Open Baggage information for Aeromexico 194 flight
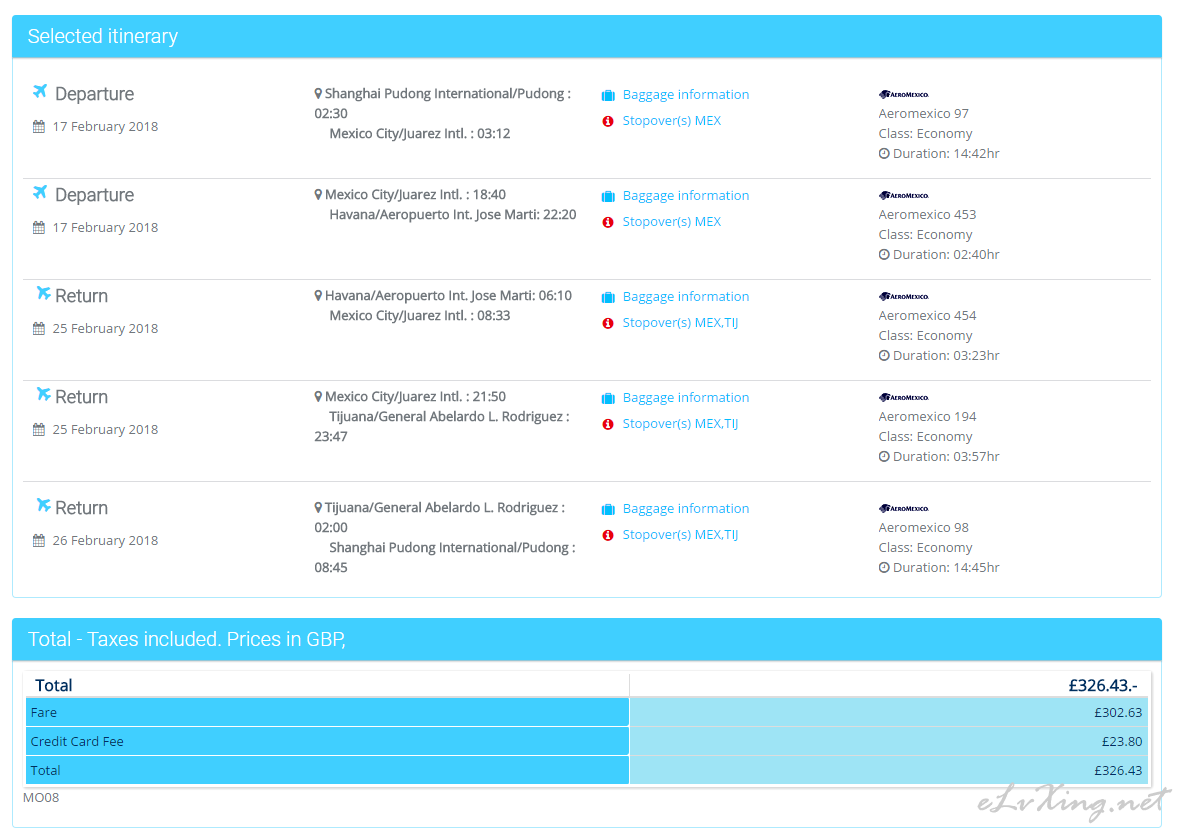1182x835 pixels. [x=685, y=397]
